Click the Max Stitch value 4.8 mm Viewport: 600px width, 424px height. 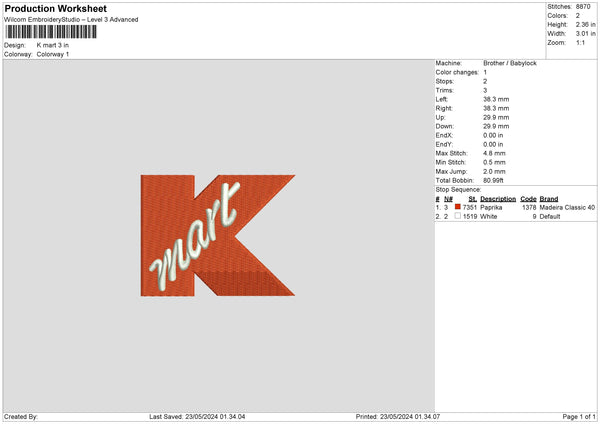(494, 153)
